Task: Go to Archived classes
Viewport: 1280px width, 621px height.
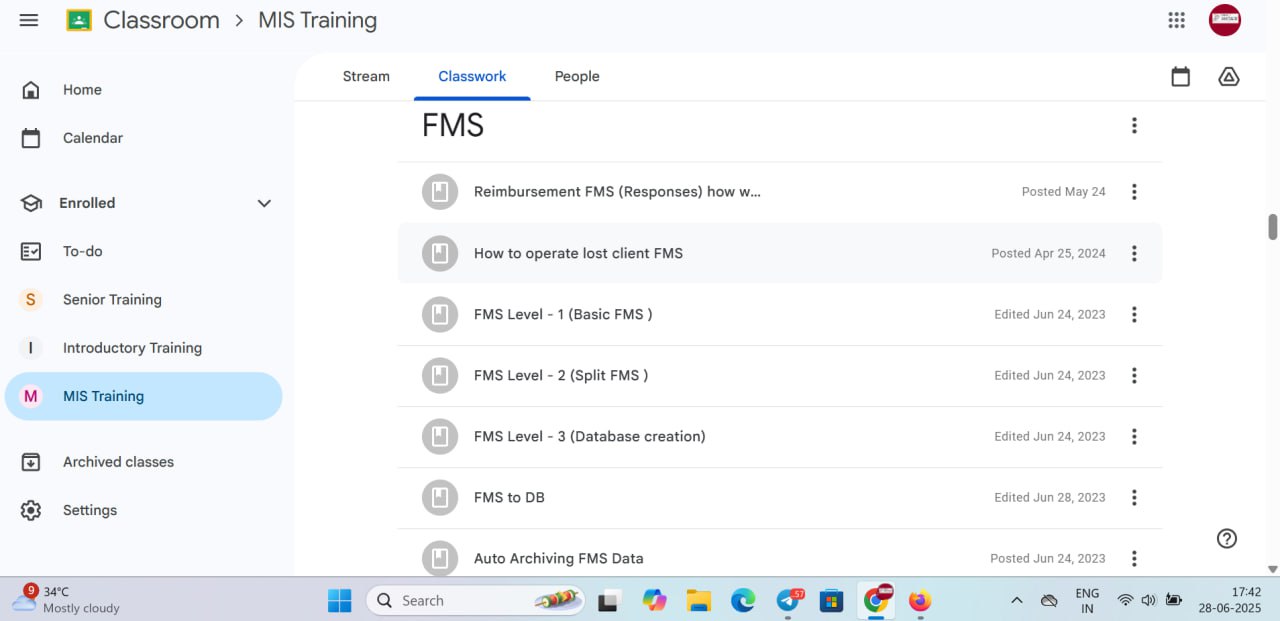Action: tap(118, 462)
